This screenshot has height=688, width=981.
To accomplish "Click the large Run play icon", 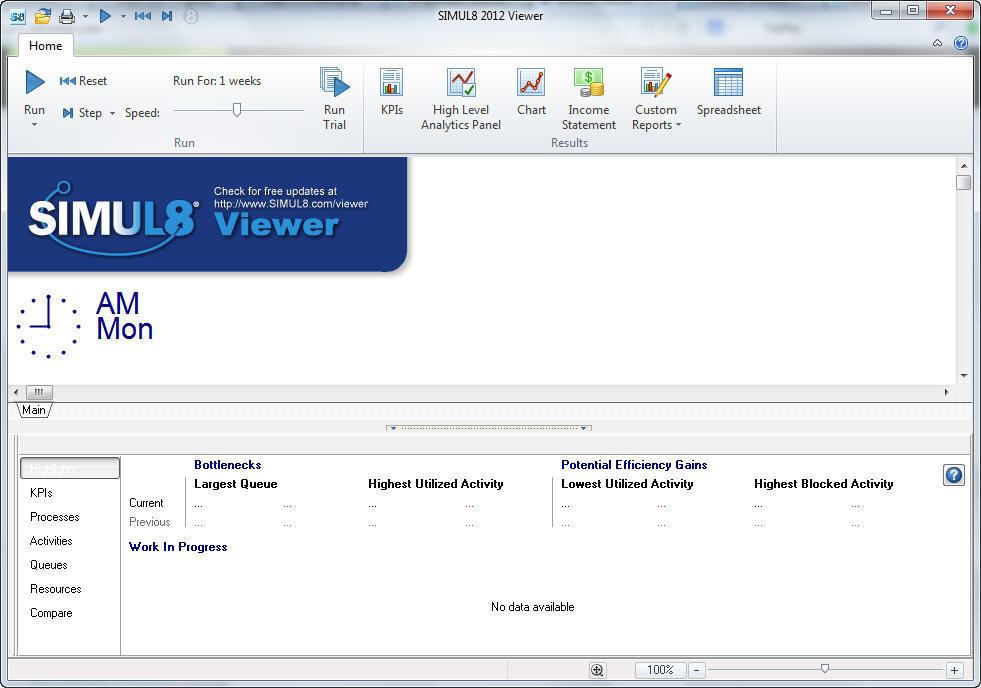I will [x=34, y=82].
